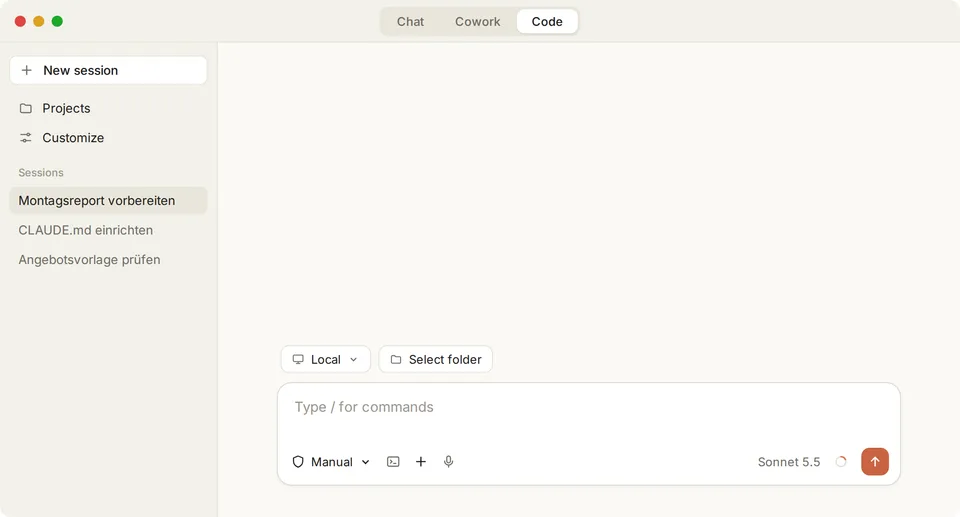Click the green fullscreen window button
The image size is (960, 517).
[x=57, y=21]
